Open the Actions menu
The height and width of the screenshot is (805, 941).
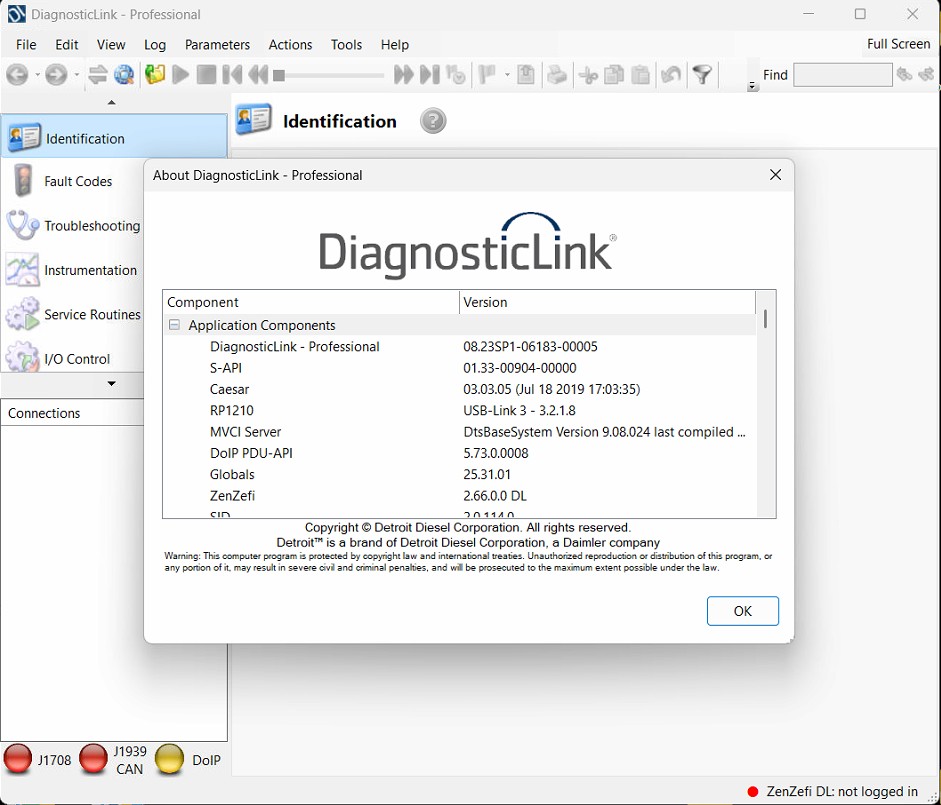pyautogui.click(x=290, y=45)
